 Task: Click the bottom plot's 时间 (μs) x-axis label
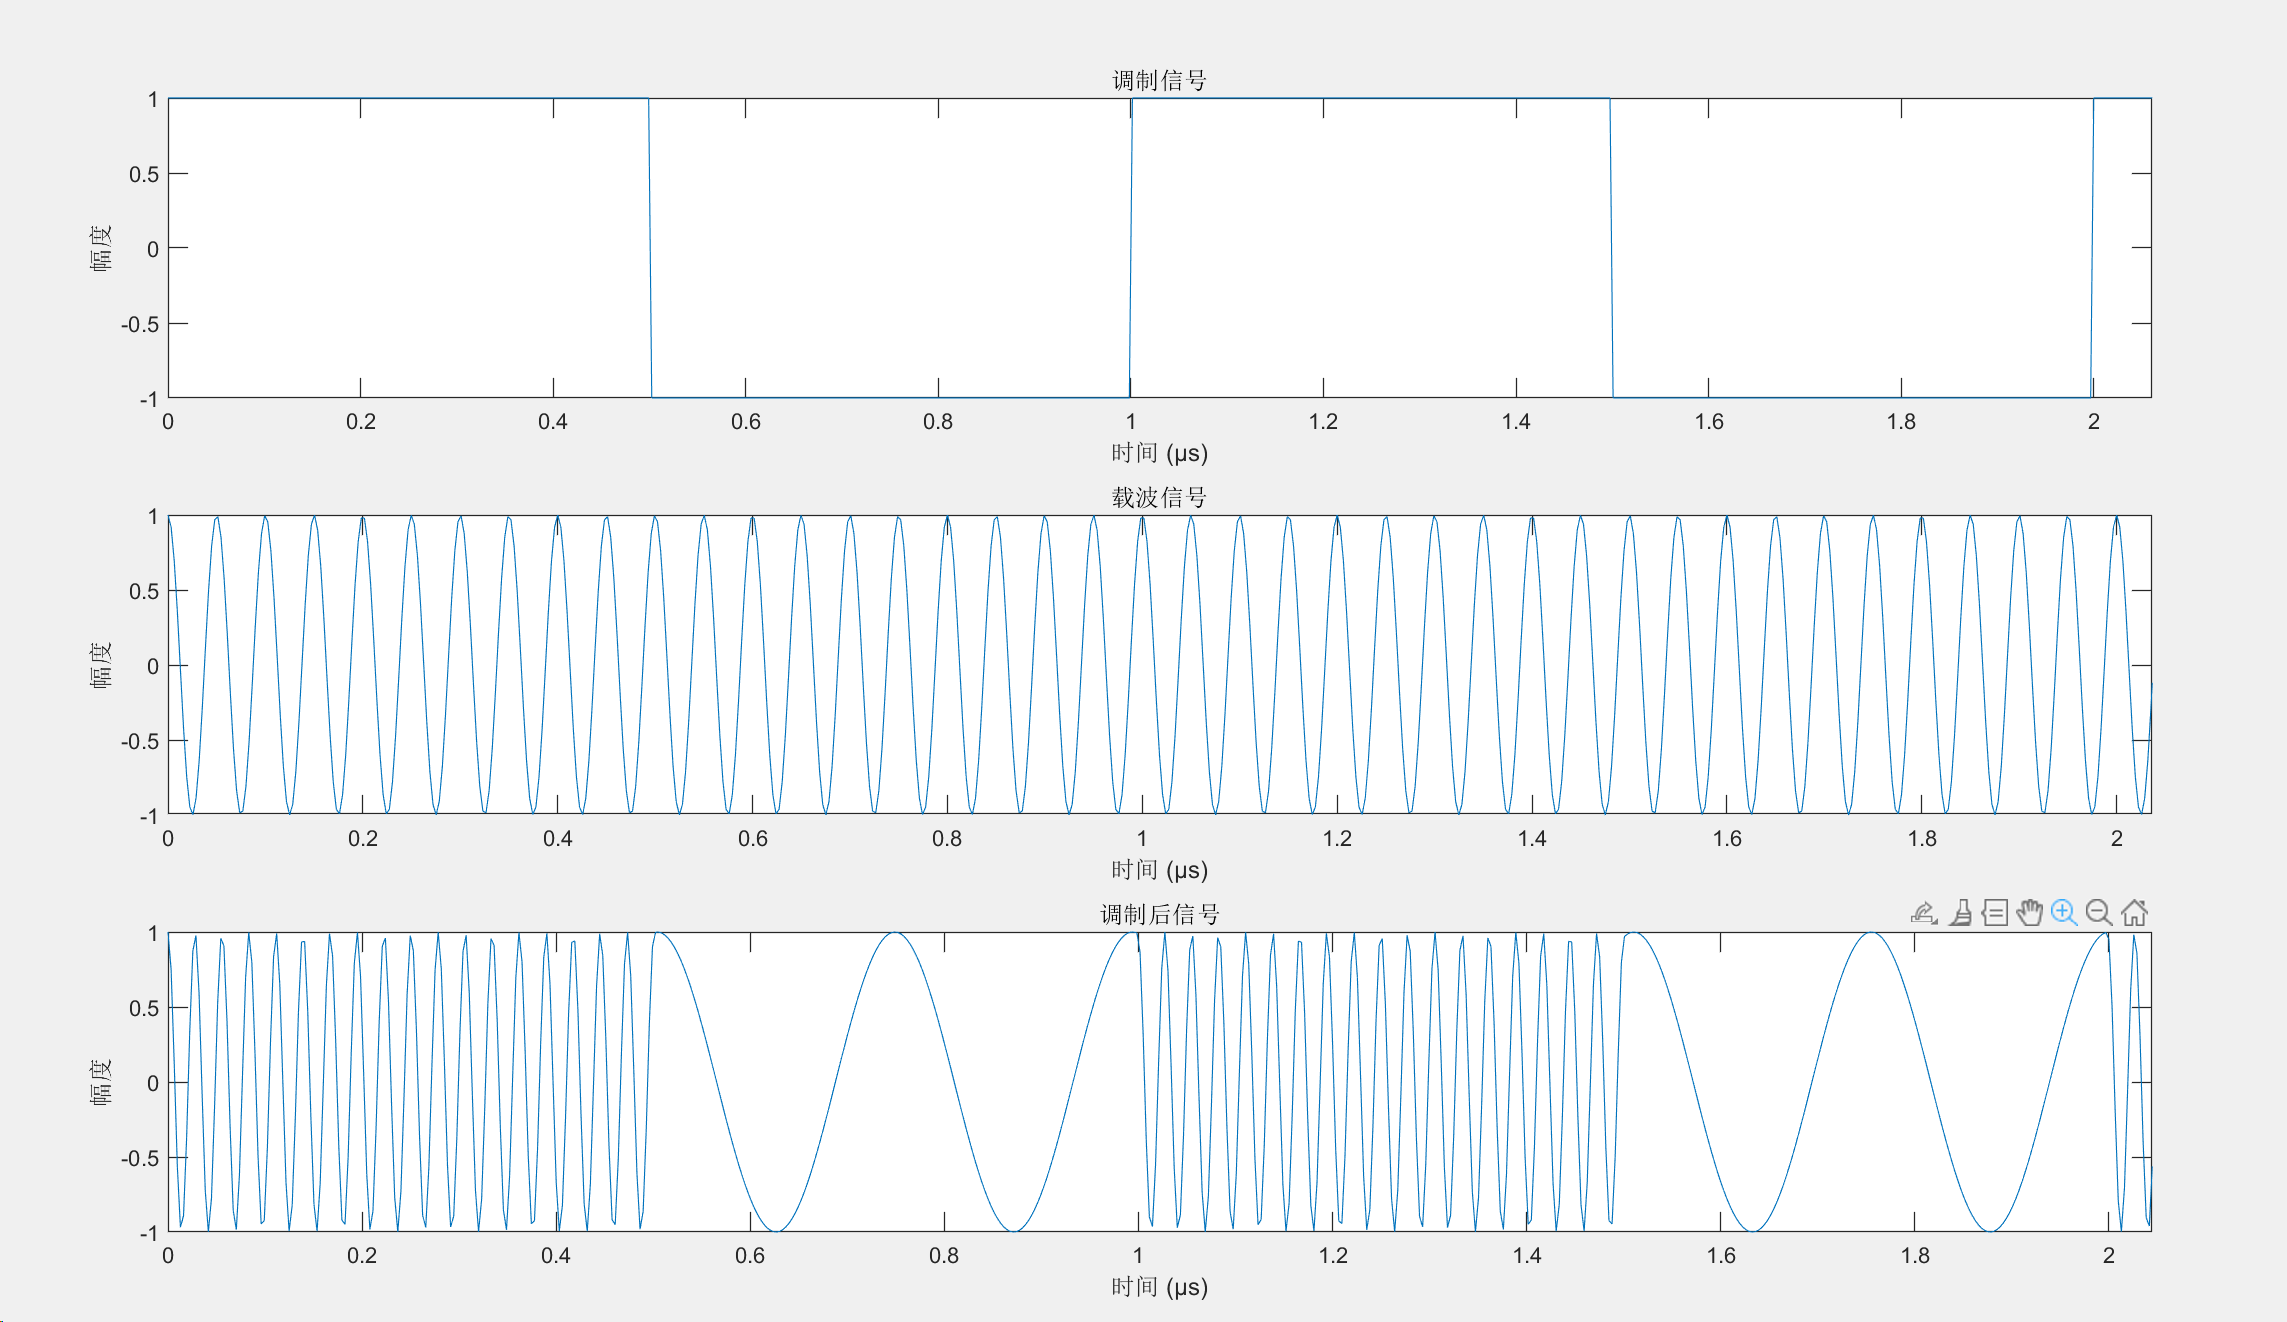coord(1159,1287)
